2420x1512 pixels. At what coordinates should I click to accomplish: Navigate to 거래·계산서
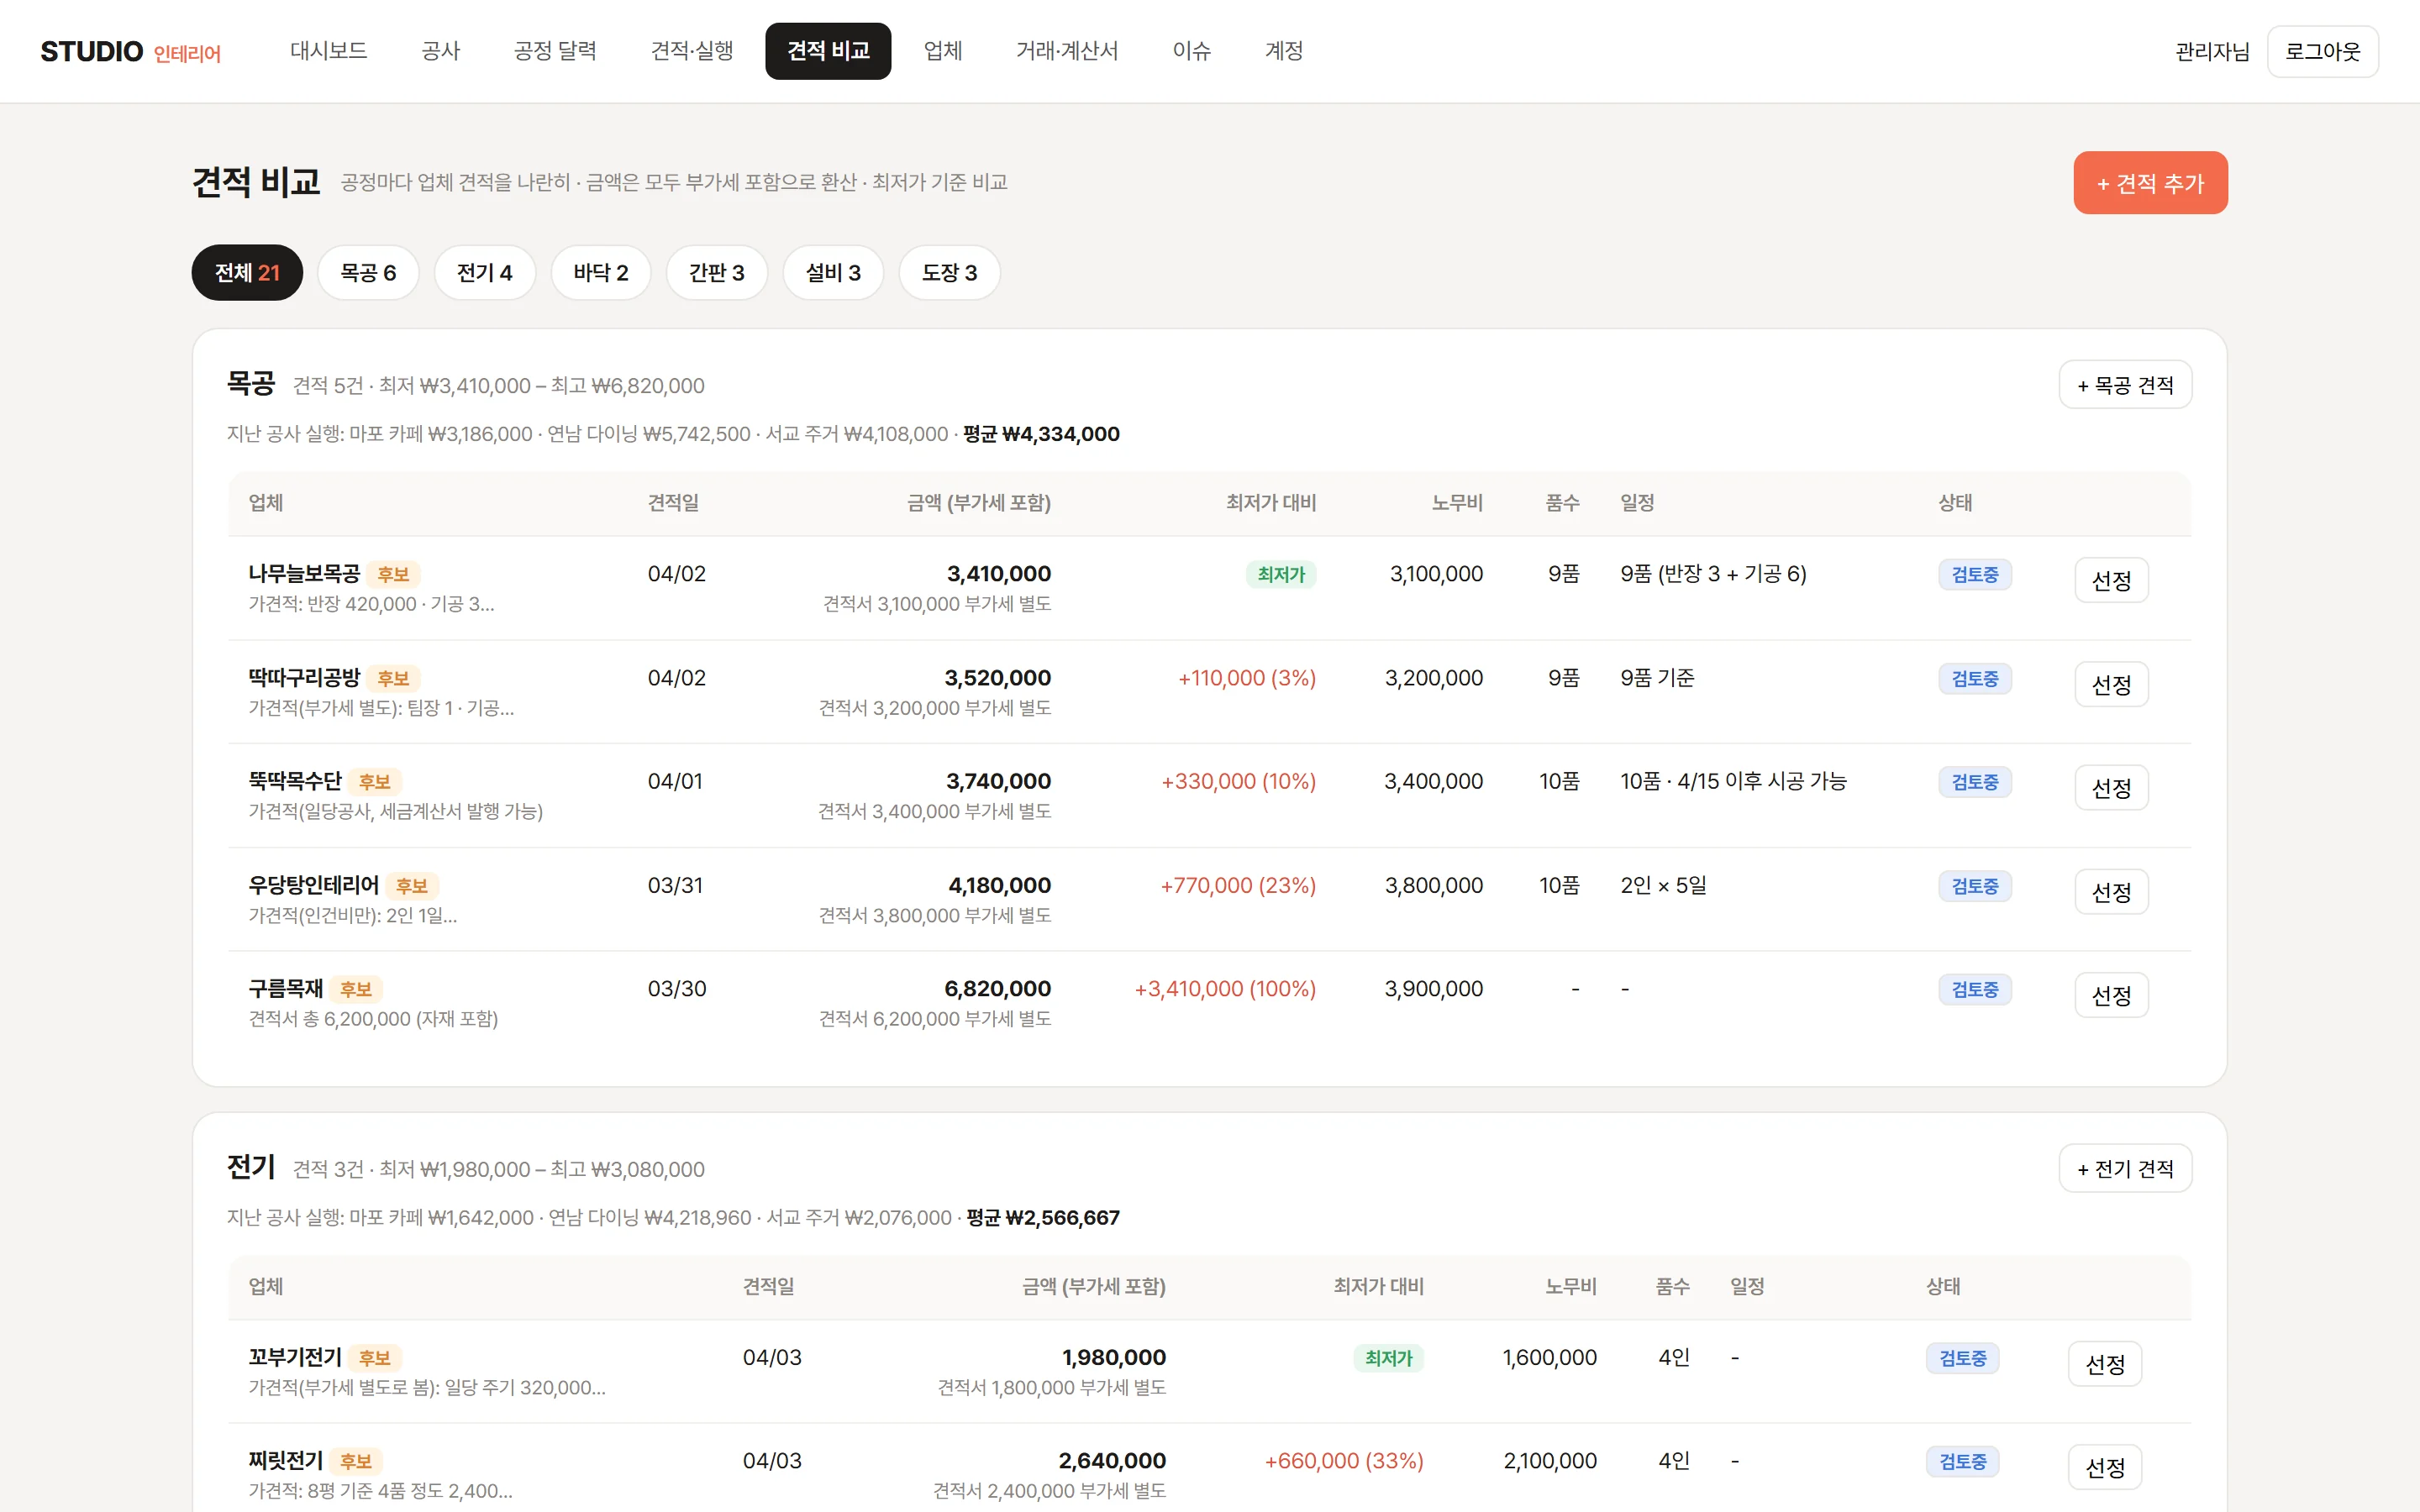1067,51
